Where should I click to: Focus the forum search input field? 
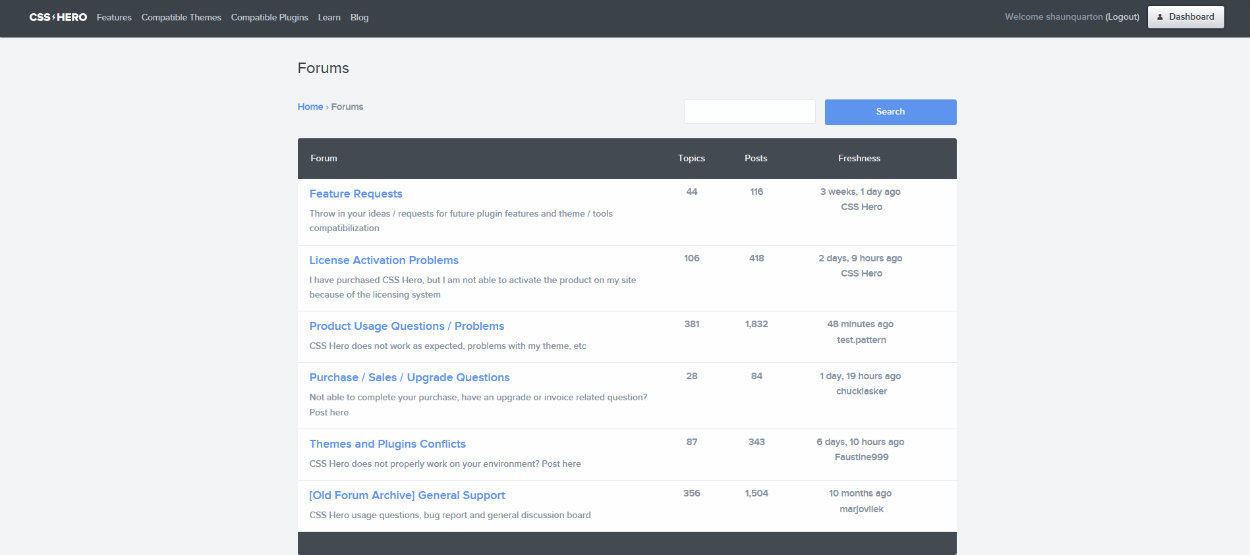click(750, 112)
